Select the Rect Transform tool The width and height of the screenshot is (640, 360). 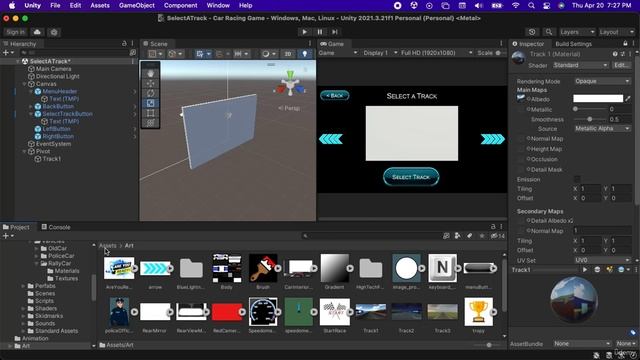[150, 113]
